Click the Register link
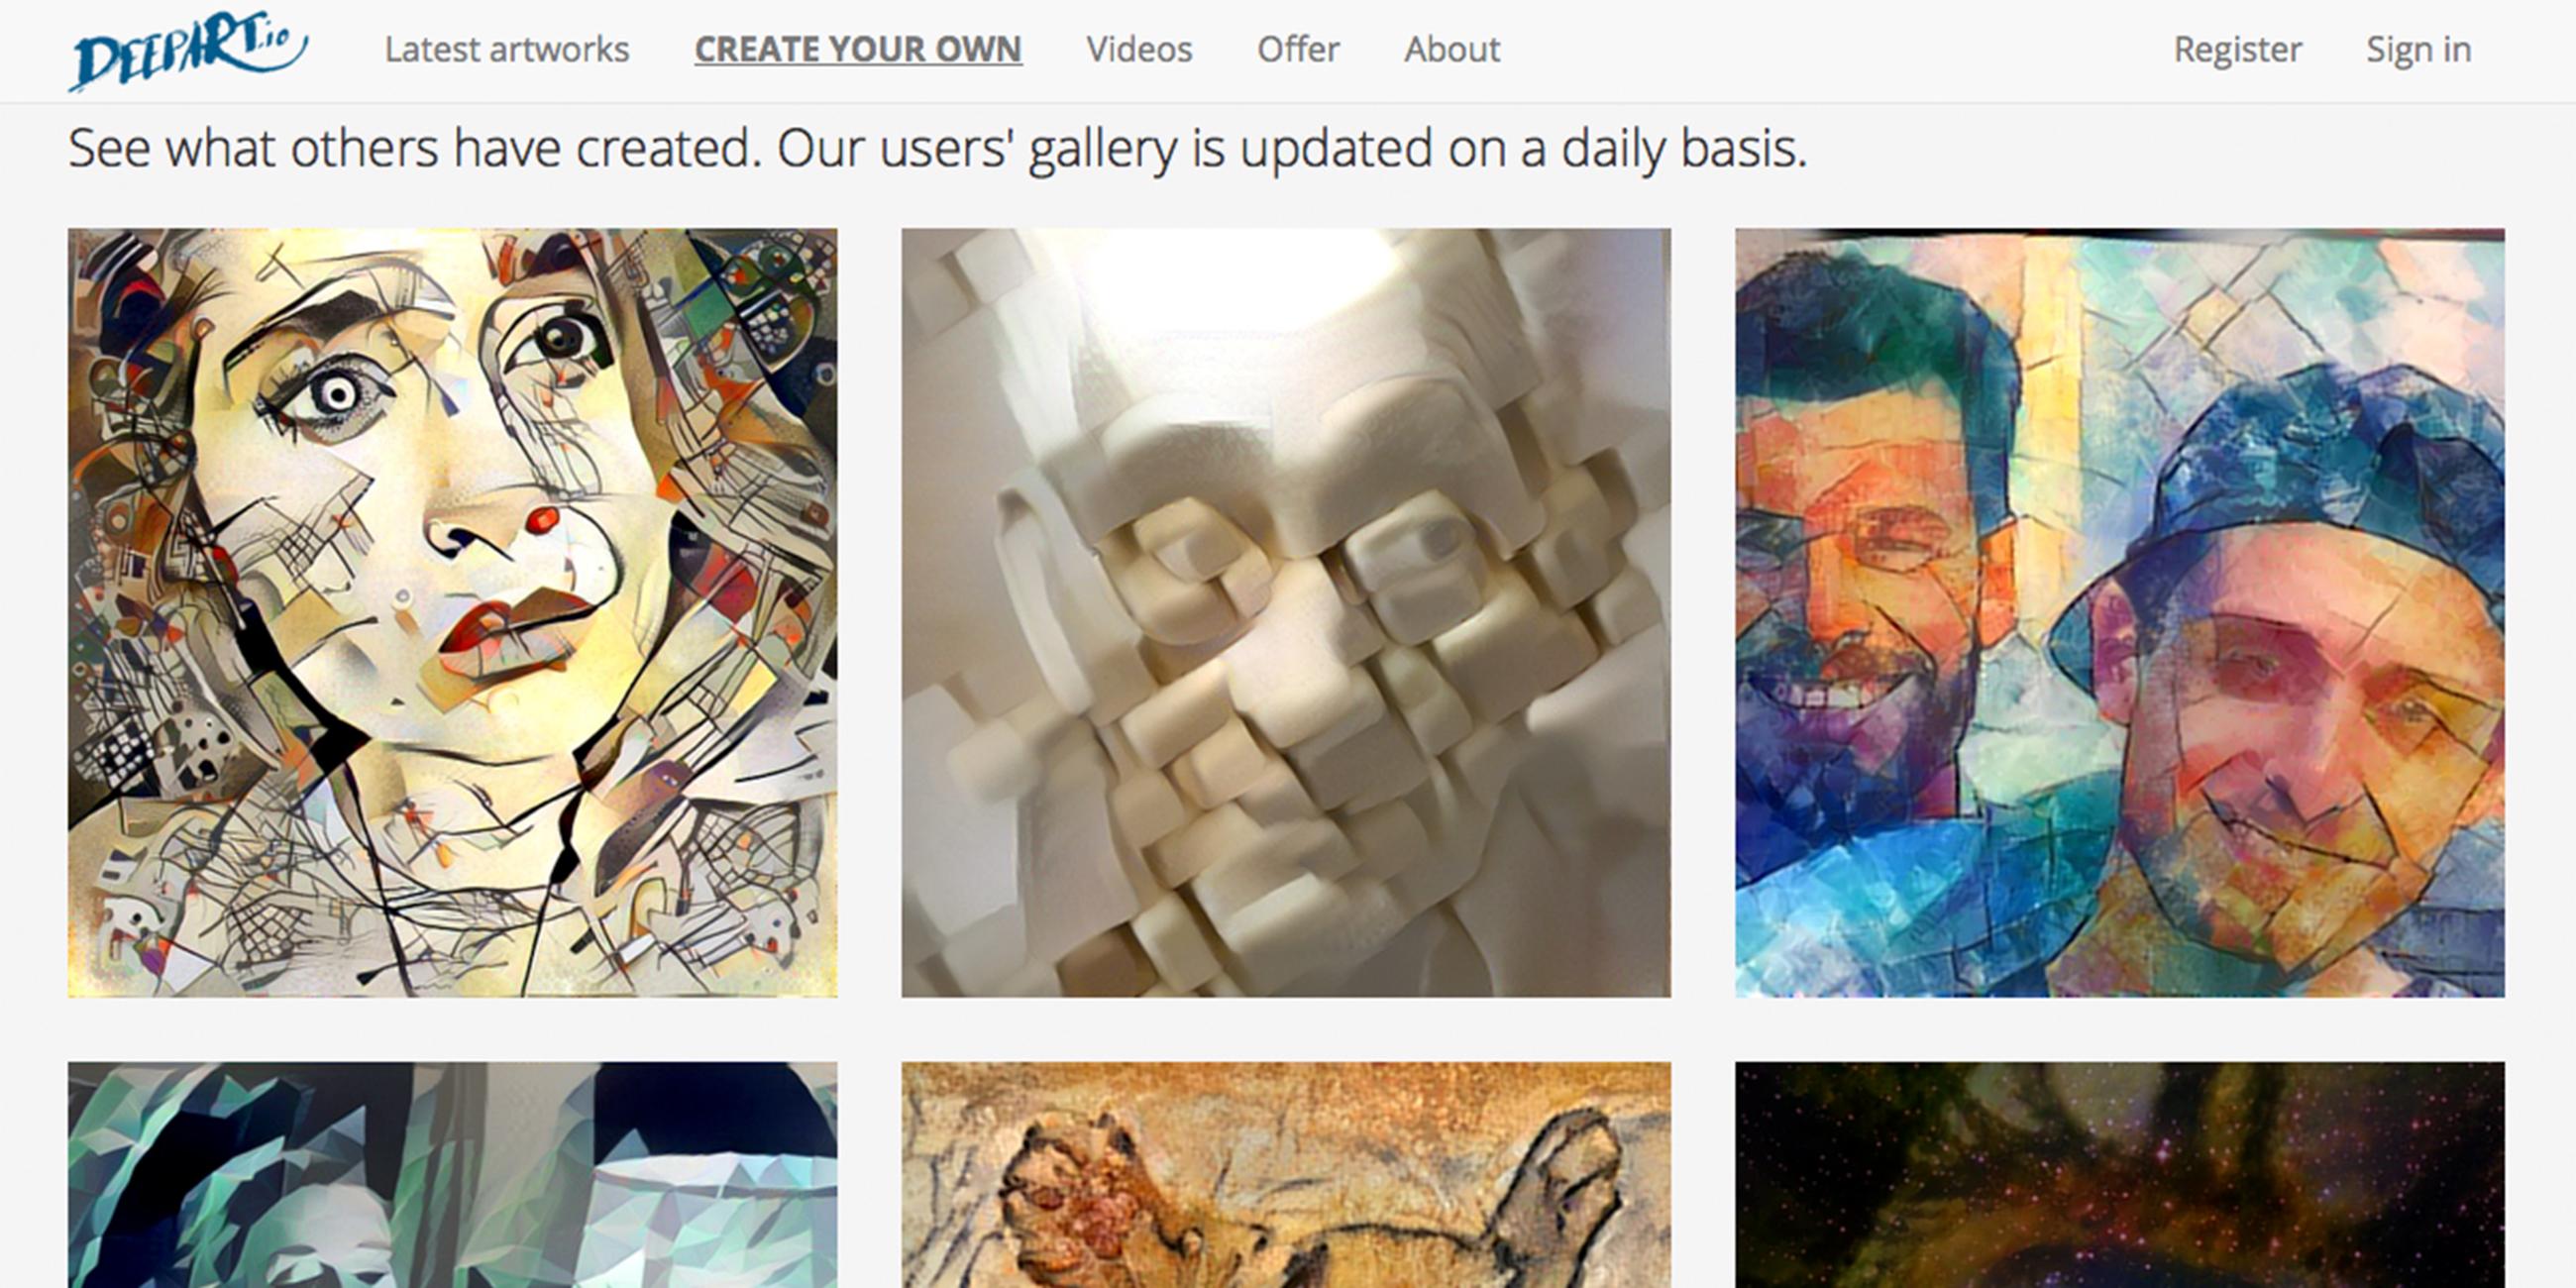Image resolution: width=2576 pixels, height=1288 pixels. (x=2238, y=49)
